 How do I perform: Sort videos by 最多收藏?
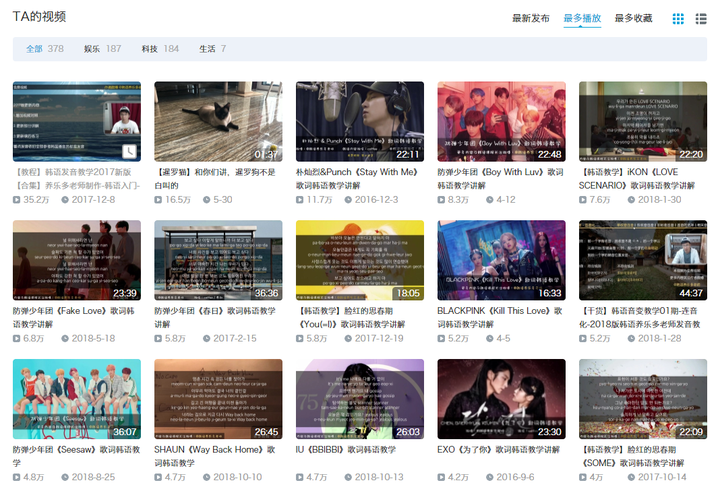(x=633, y=18)
